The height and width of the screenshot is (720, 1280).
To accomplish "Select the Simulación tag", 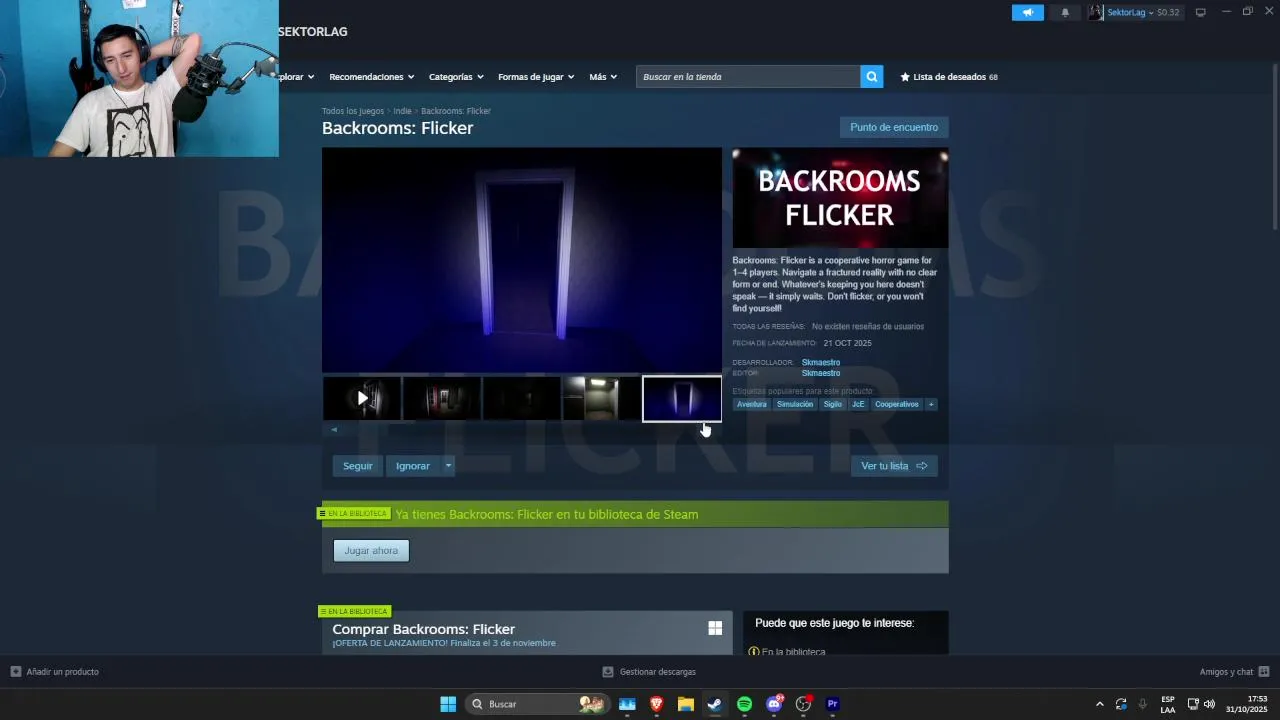I will [795, 404].
